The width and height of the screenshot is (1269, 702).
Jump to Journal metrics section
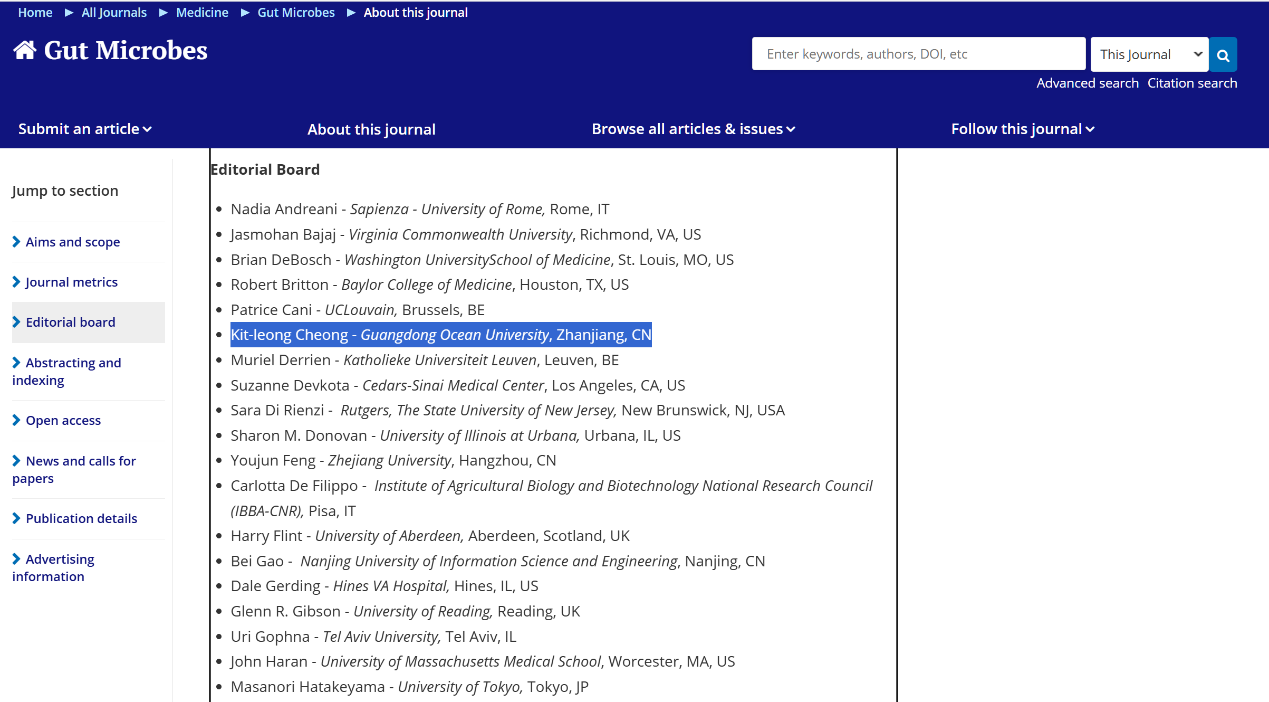pyautogui.click(x=71, y=282)
